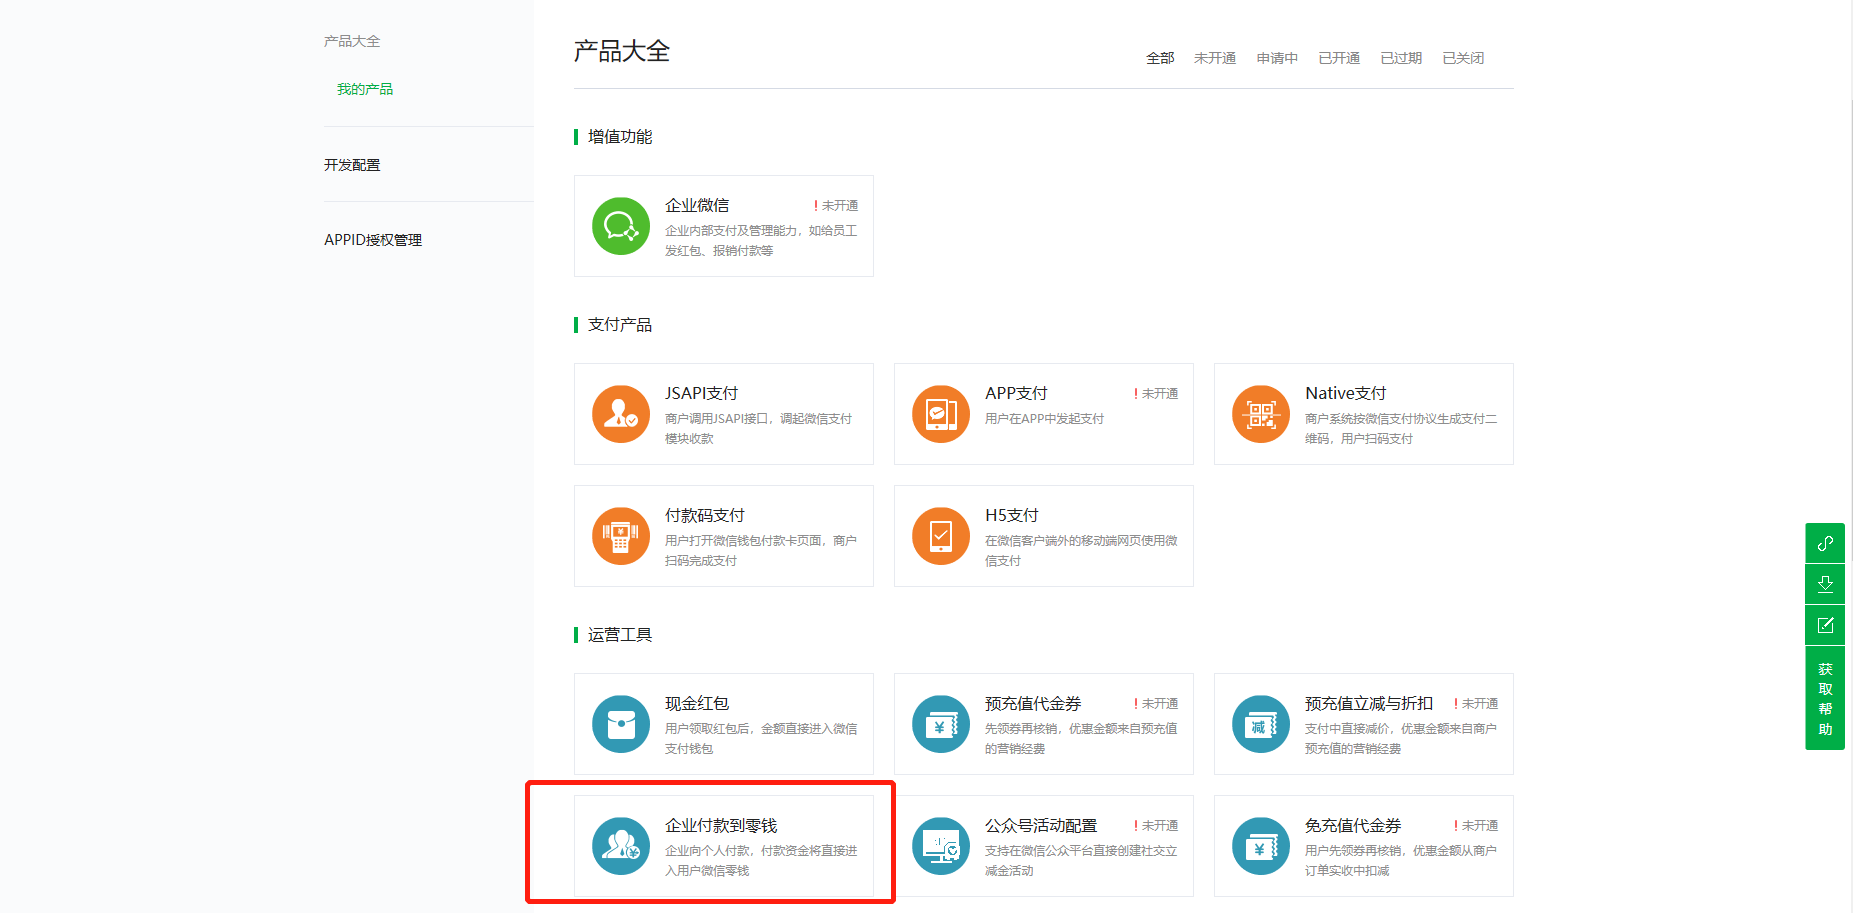
Task: Click the 获取帮助 help button
Action: click(x=1825, y=699)
